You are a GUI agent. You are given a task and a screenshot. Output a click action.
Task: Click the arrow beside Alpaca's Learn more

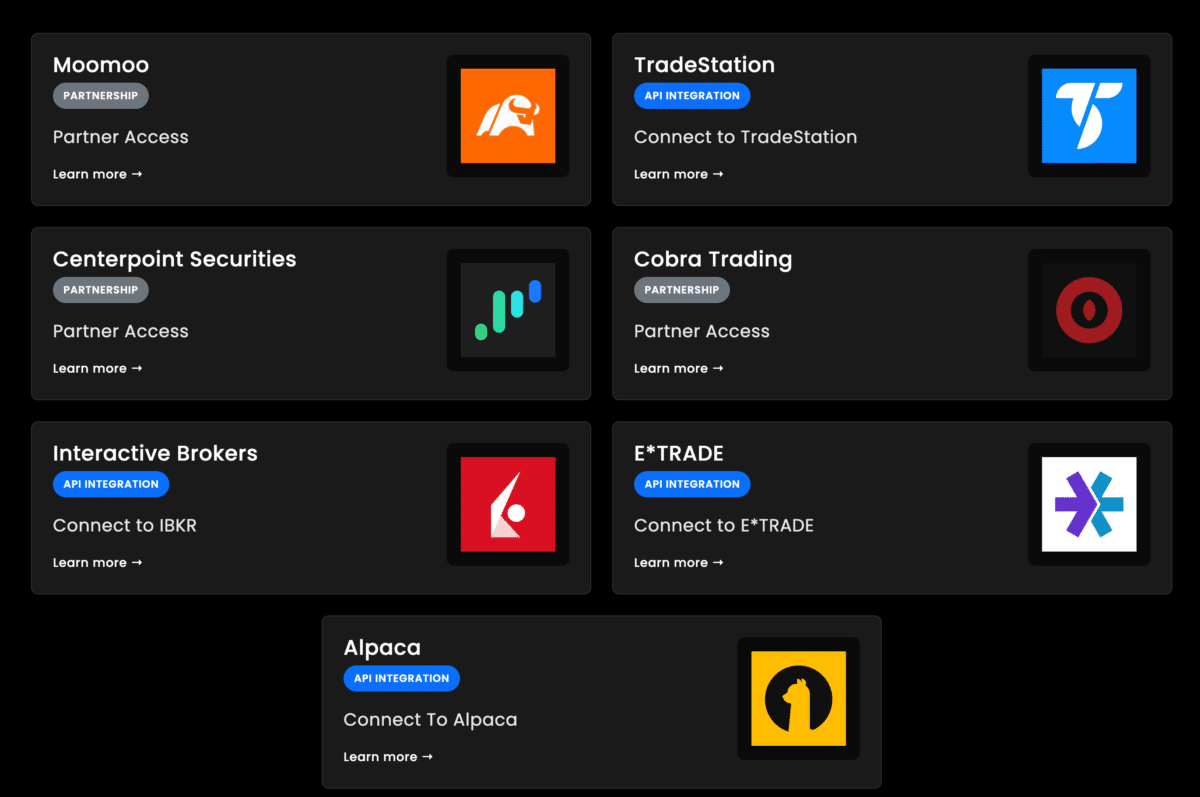click(x=428, y=756)
